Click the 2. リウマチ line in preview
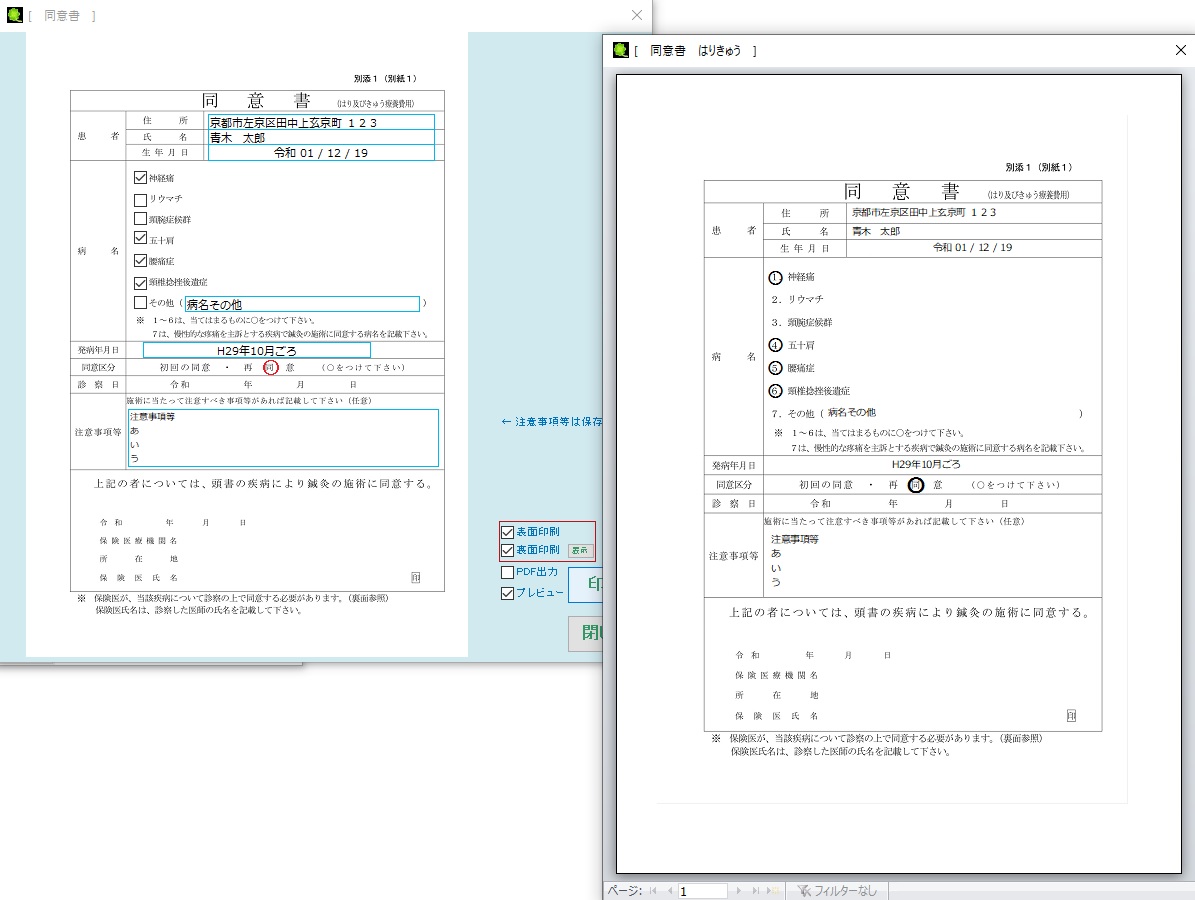1195x900 pixels. pos(797,299)
